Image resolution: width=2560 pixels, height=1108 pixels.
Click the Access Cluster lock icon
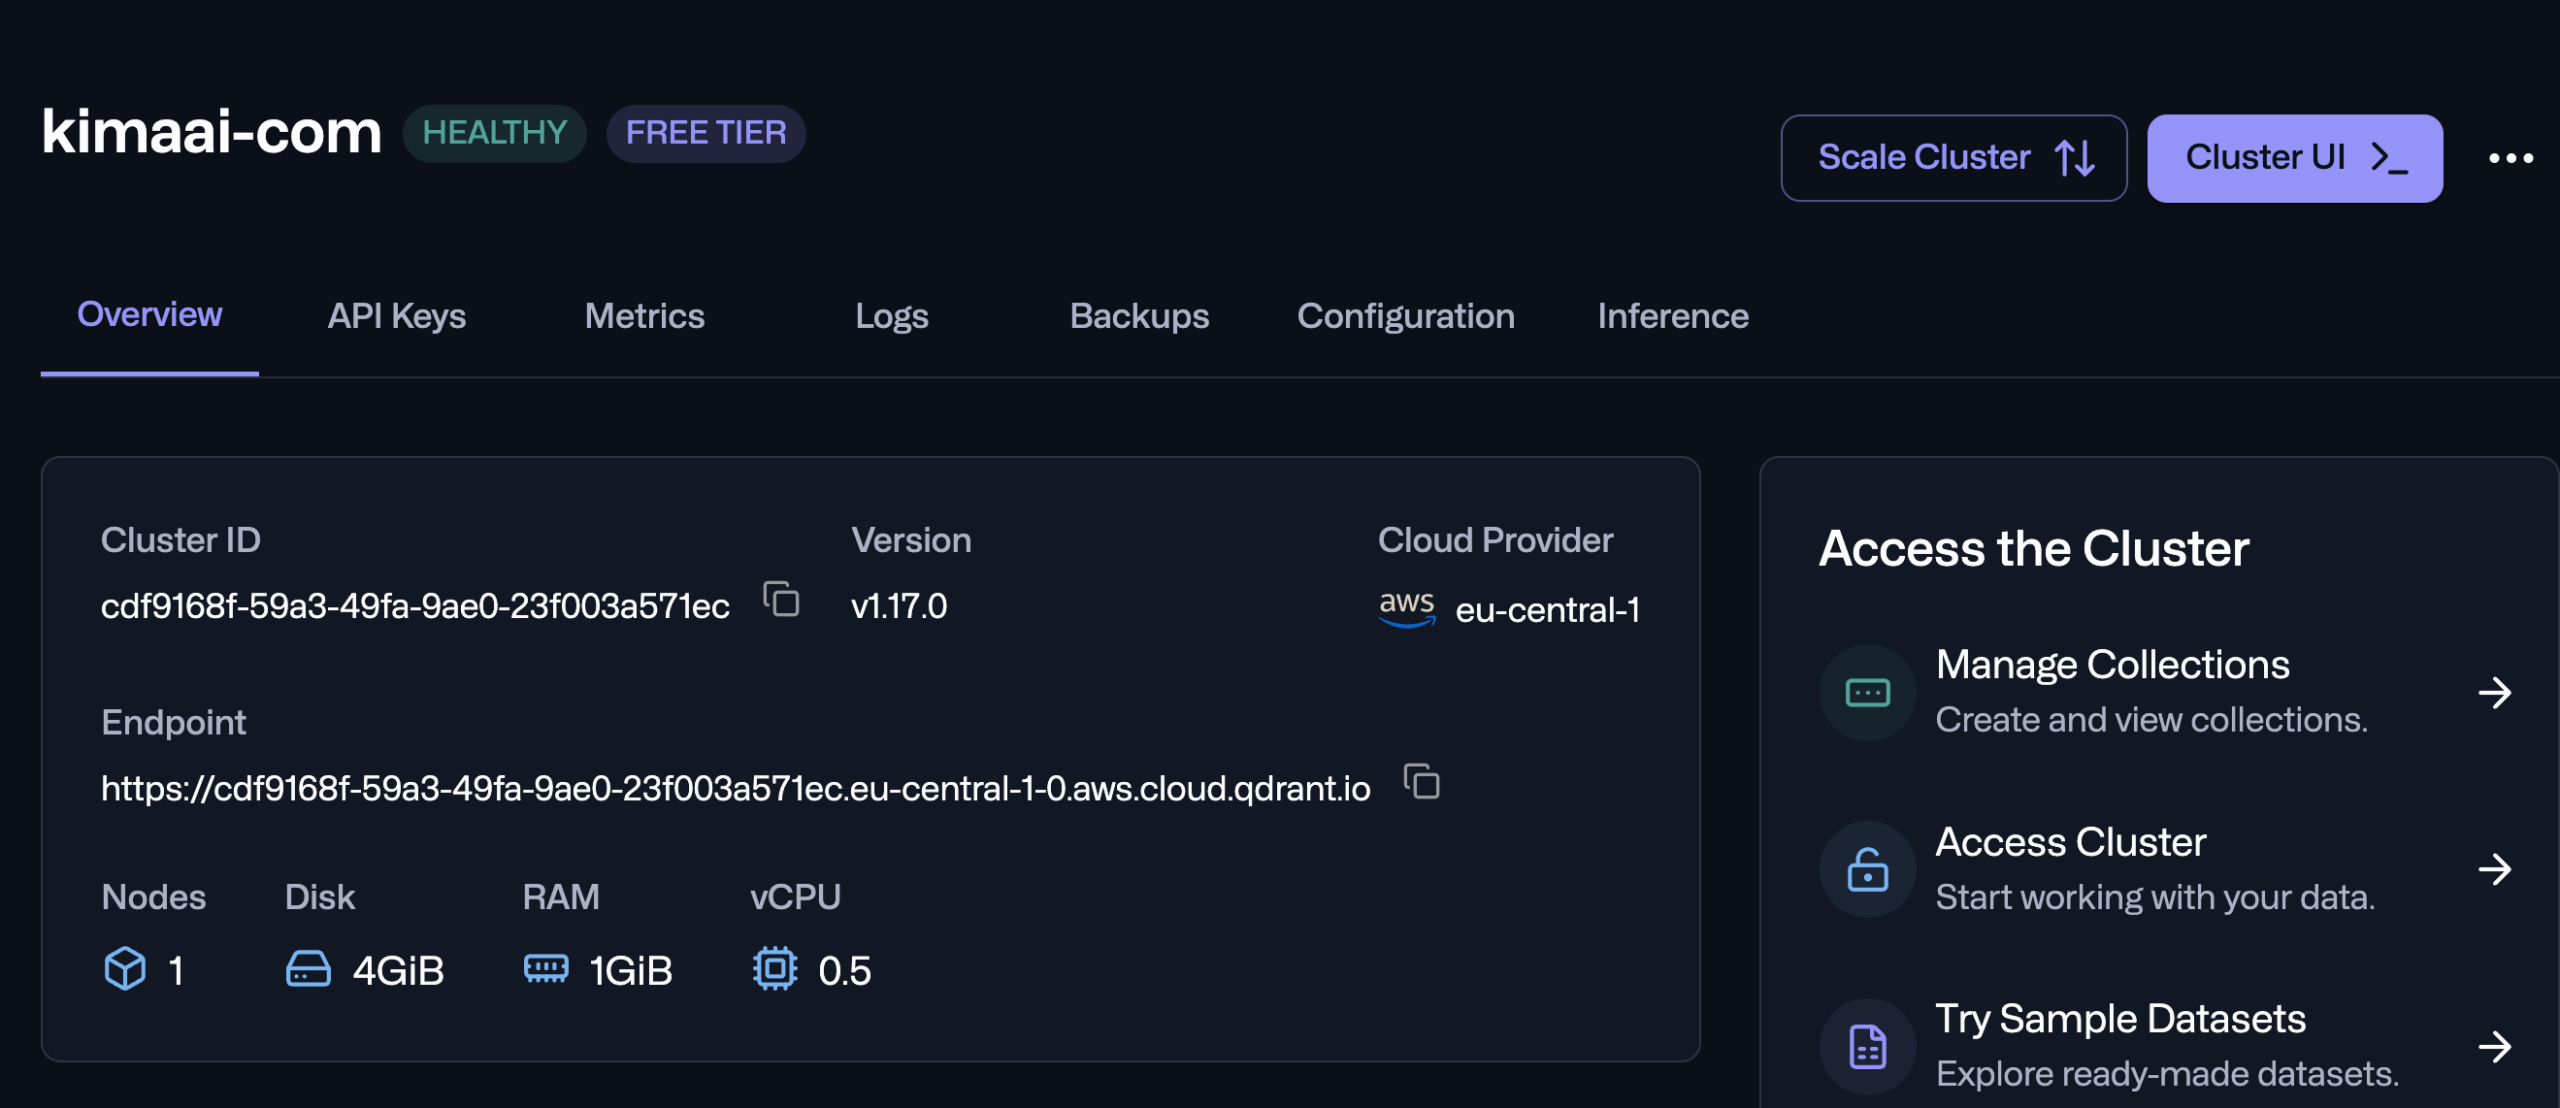1867,869
